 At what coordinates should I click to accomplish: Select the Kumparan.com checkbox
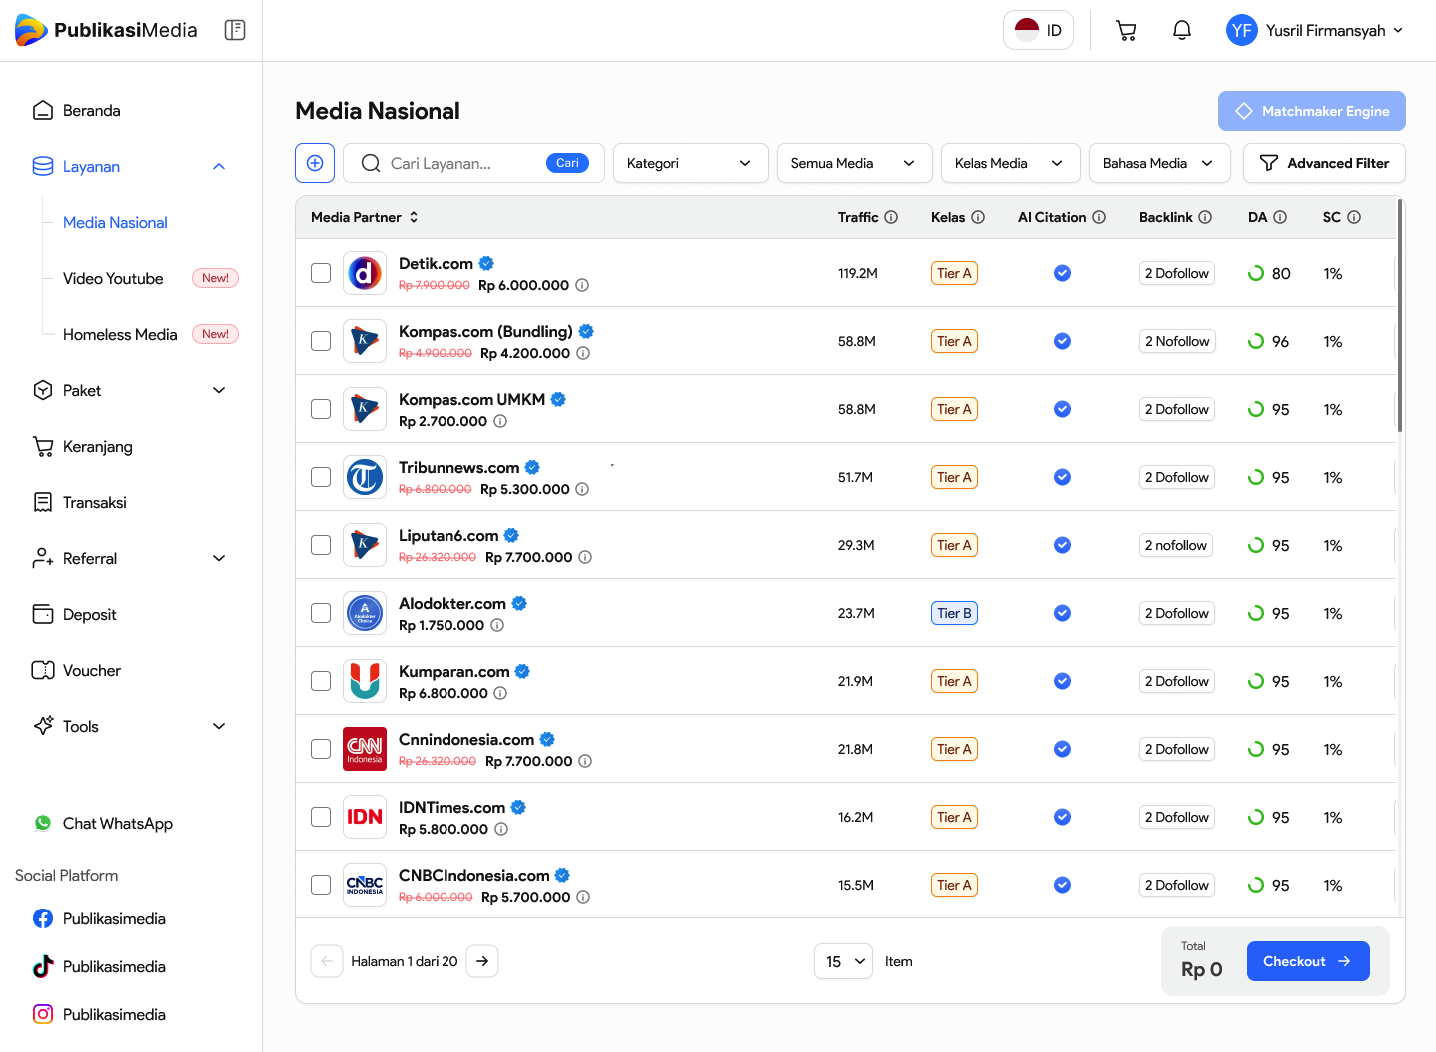(x=321, y=681)
